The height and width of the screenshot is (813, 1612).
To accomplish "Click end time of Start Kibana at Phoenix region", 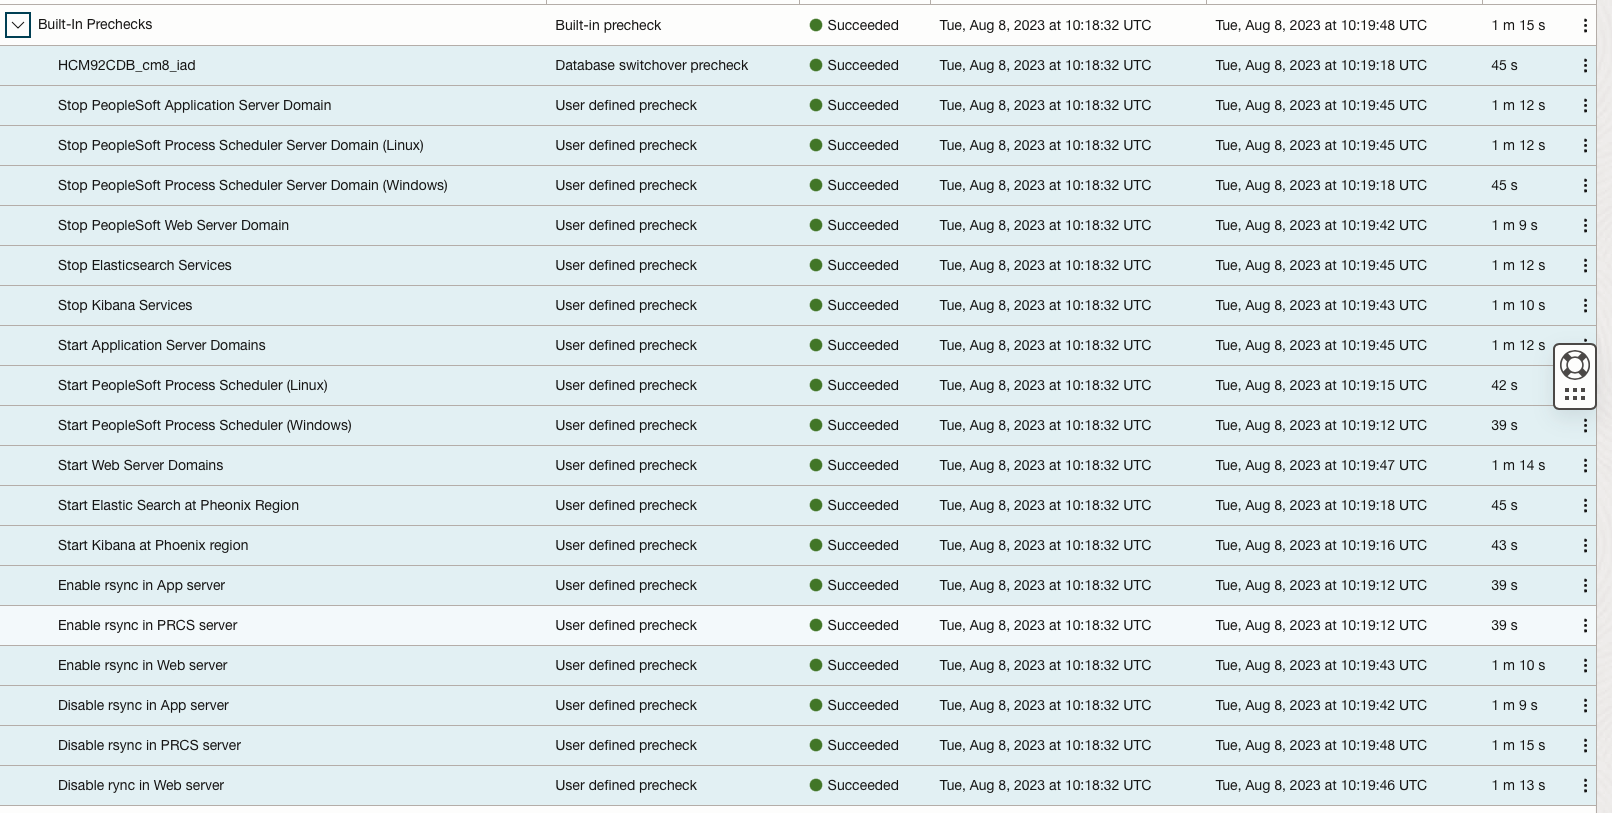I will [x=1321, y=545].
